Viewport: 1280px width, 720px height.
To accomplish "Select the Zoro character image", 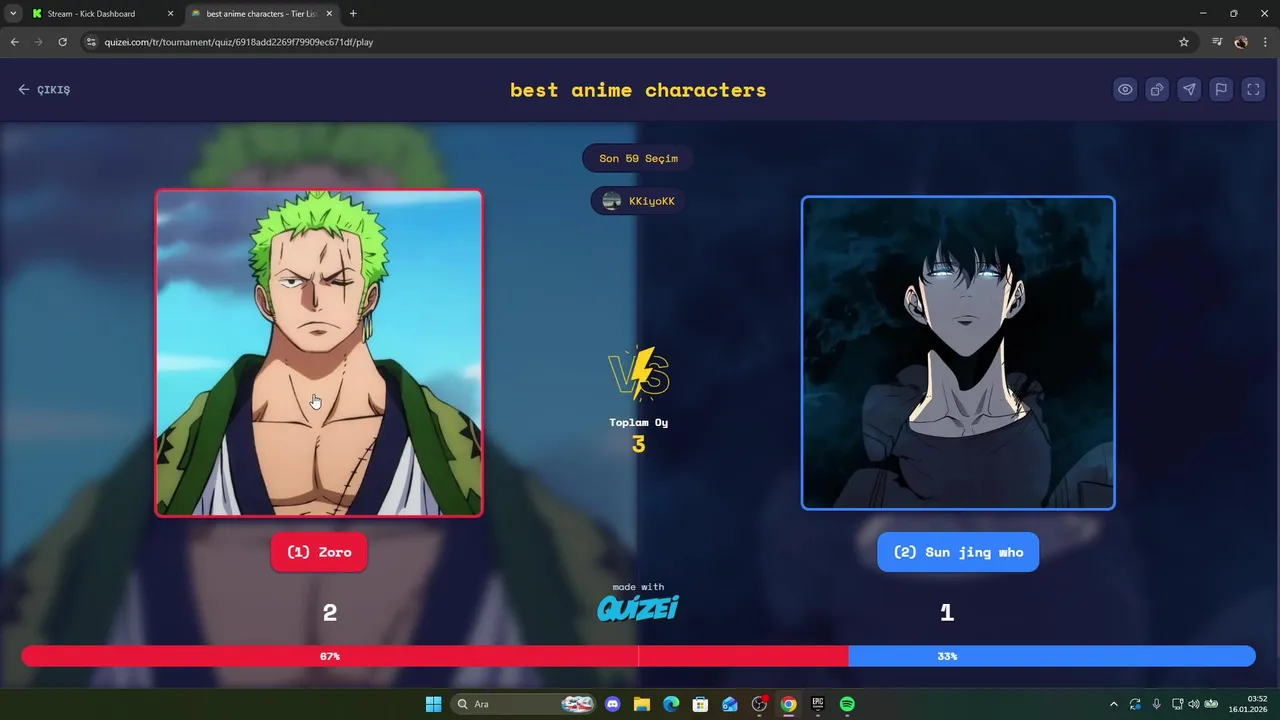I will tap(319, 353).
